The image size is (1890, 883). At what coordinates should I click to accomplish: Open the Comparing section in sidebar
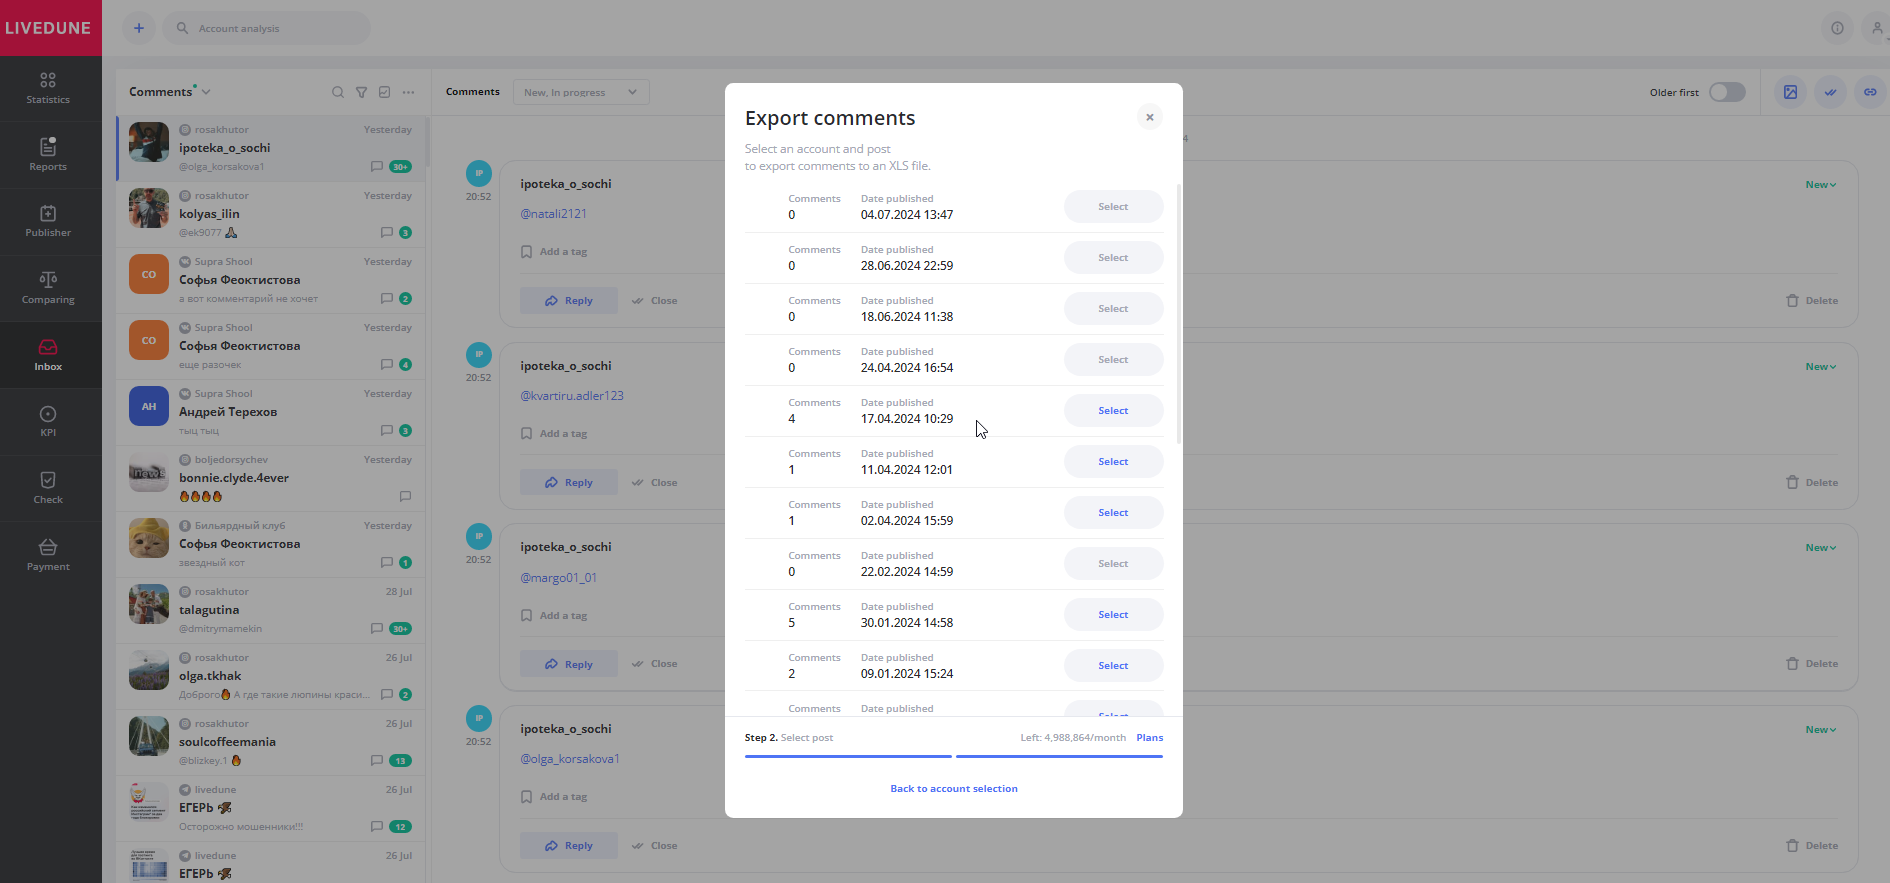48,288
